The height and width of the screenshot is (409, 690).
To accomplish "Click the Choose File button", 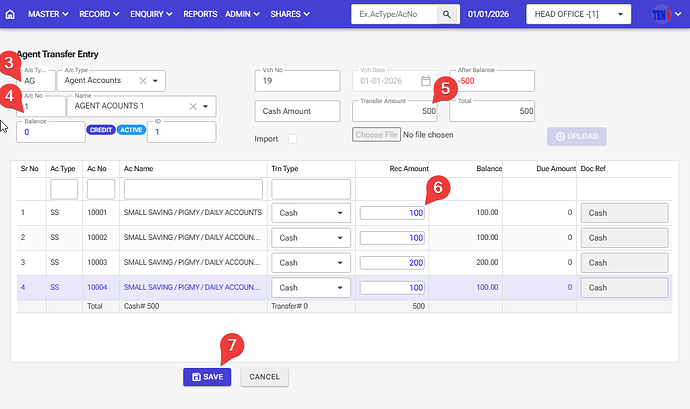I will tap(376, 134).
